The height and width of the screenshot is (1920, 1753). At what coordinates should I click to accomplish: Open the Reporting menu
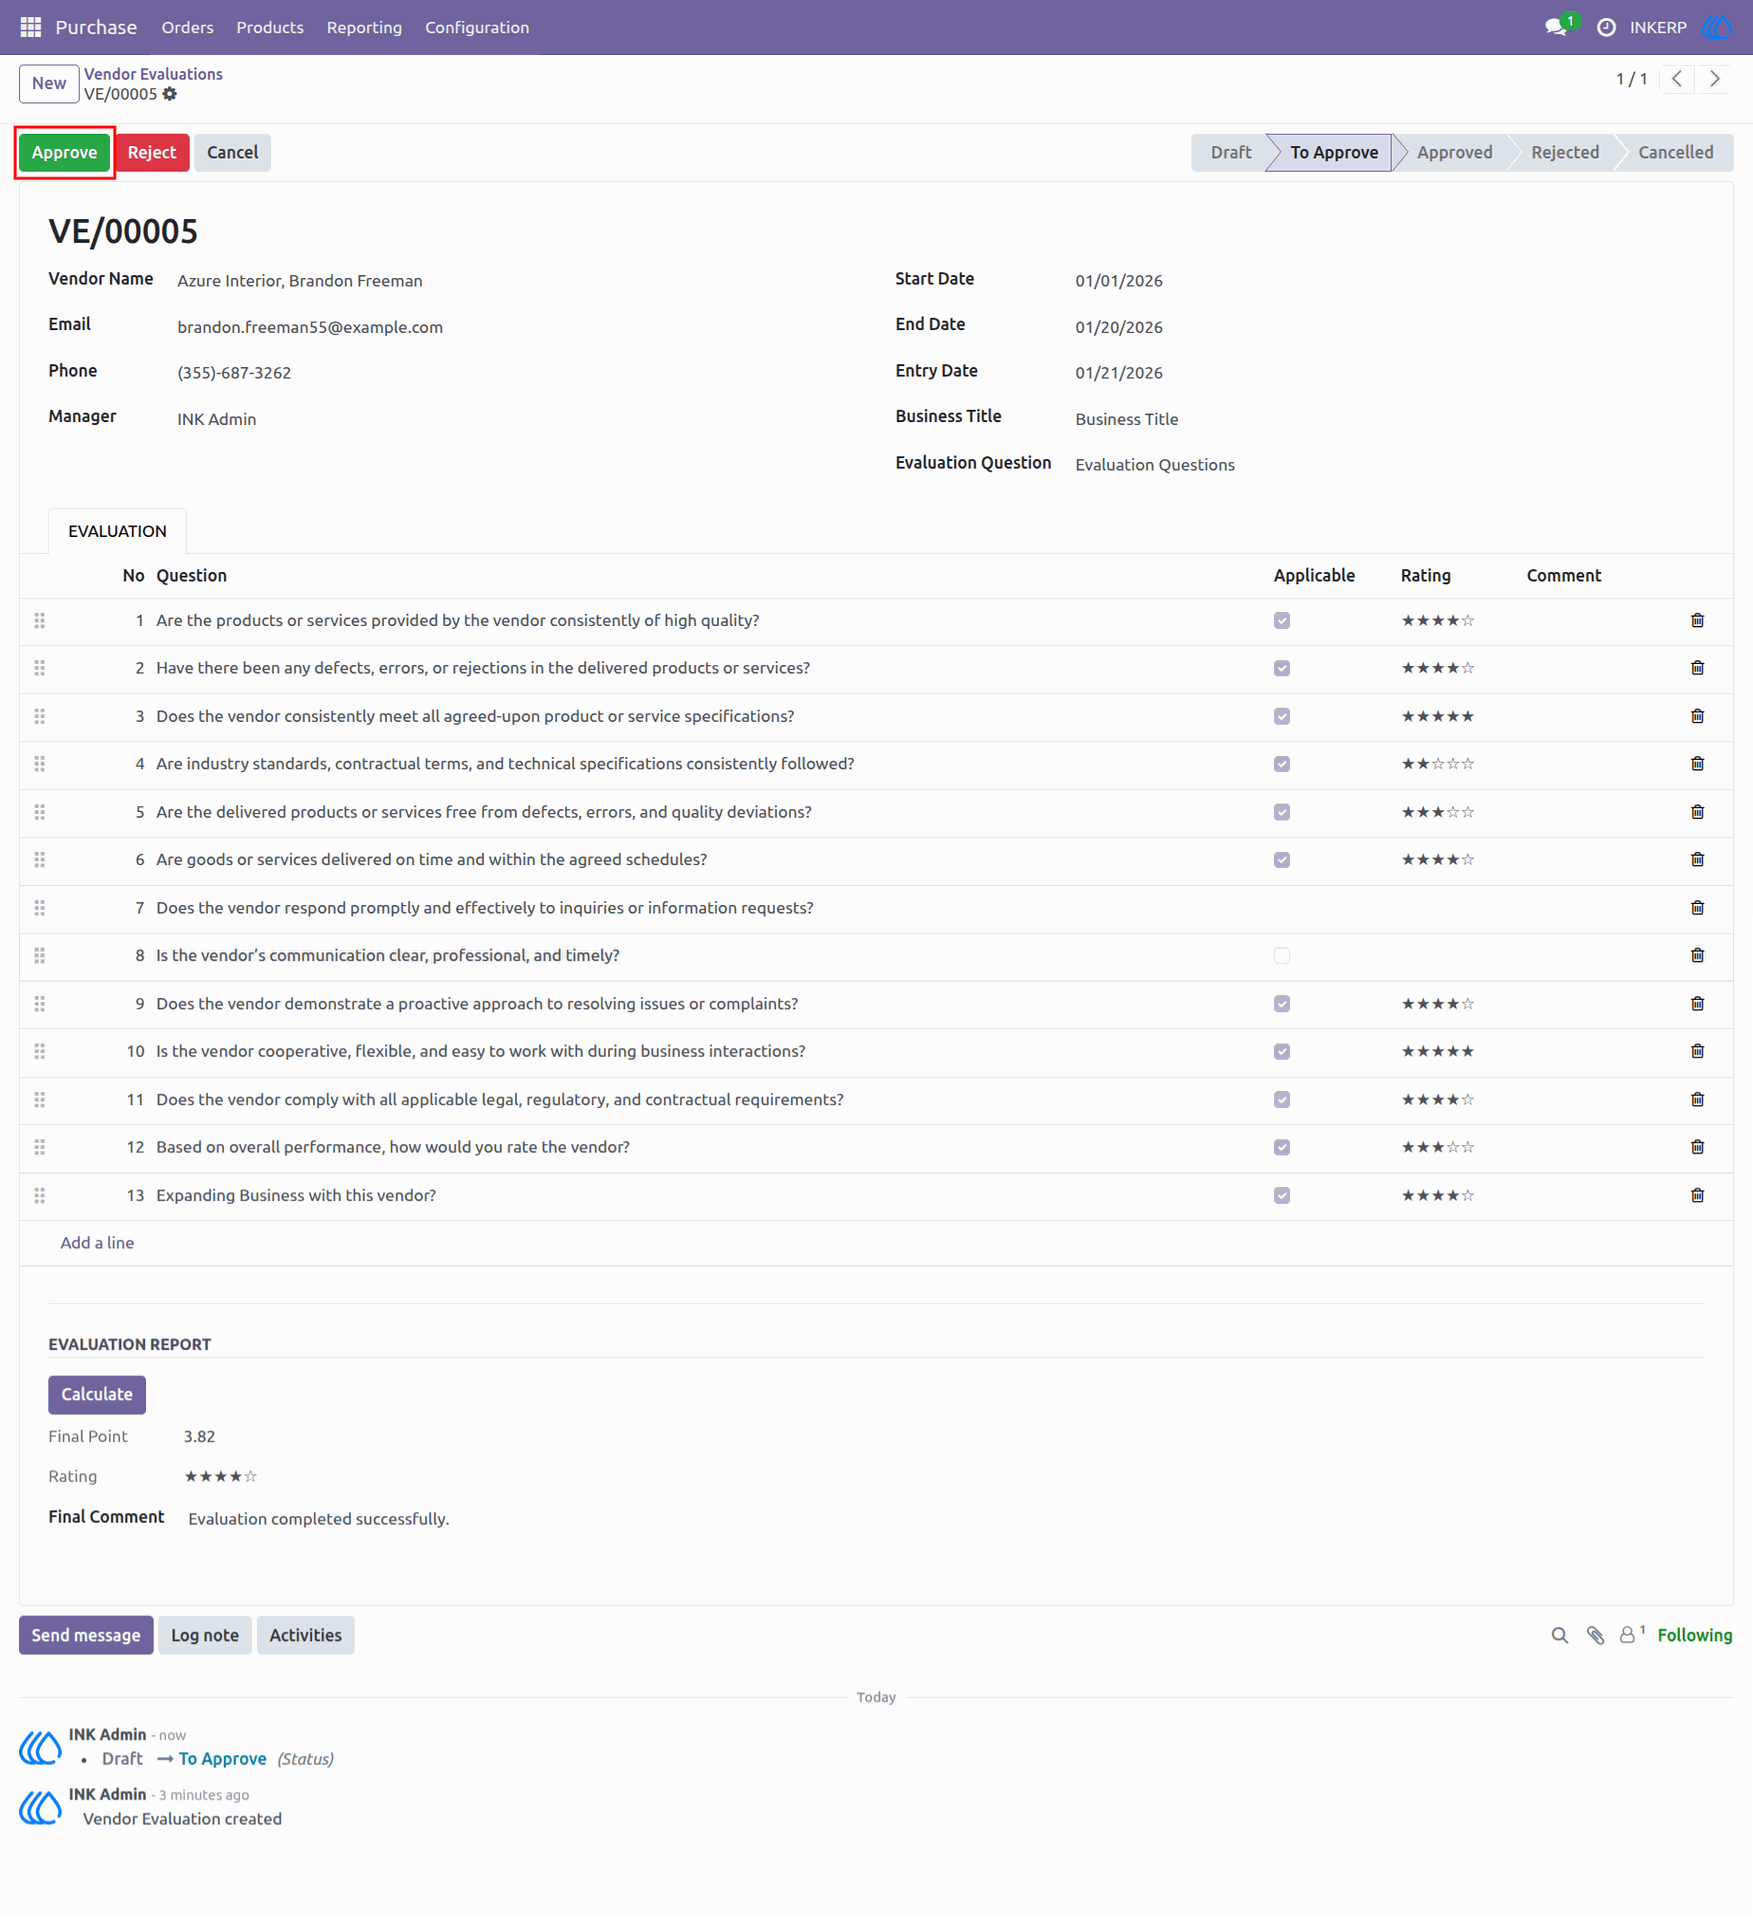(364, 27)
